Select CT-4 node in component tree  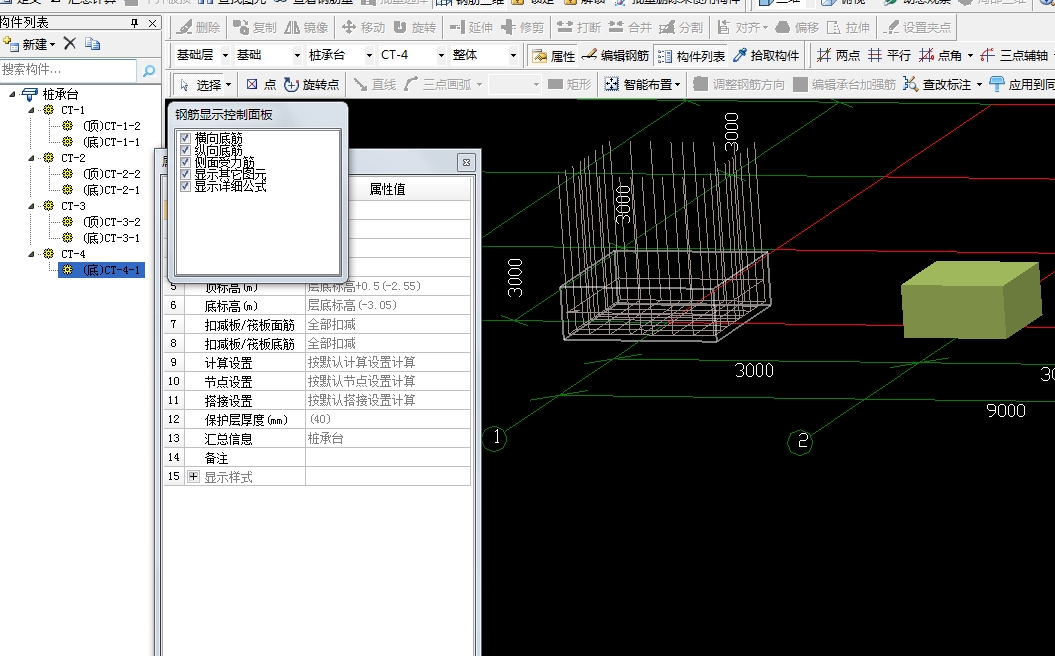click(x=73, y=254)
